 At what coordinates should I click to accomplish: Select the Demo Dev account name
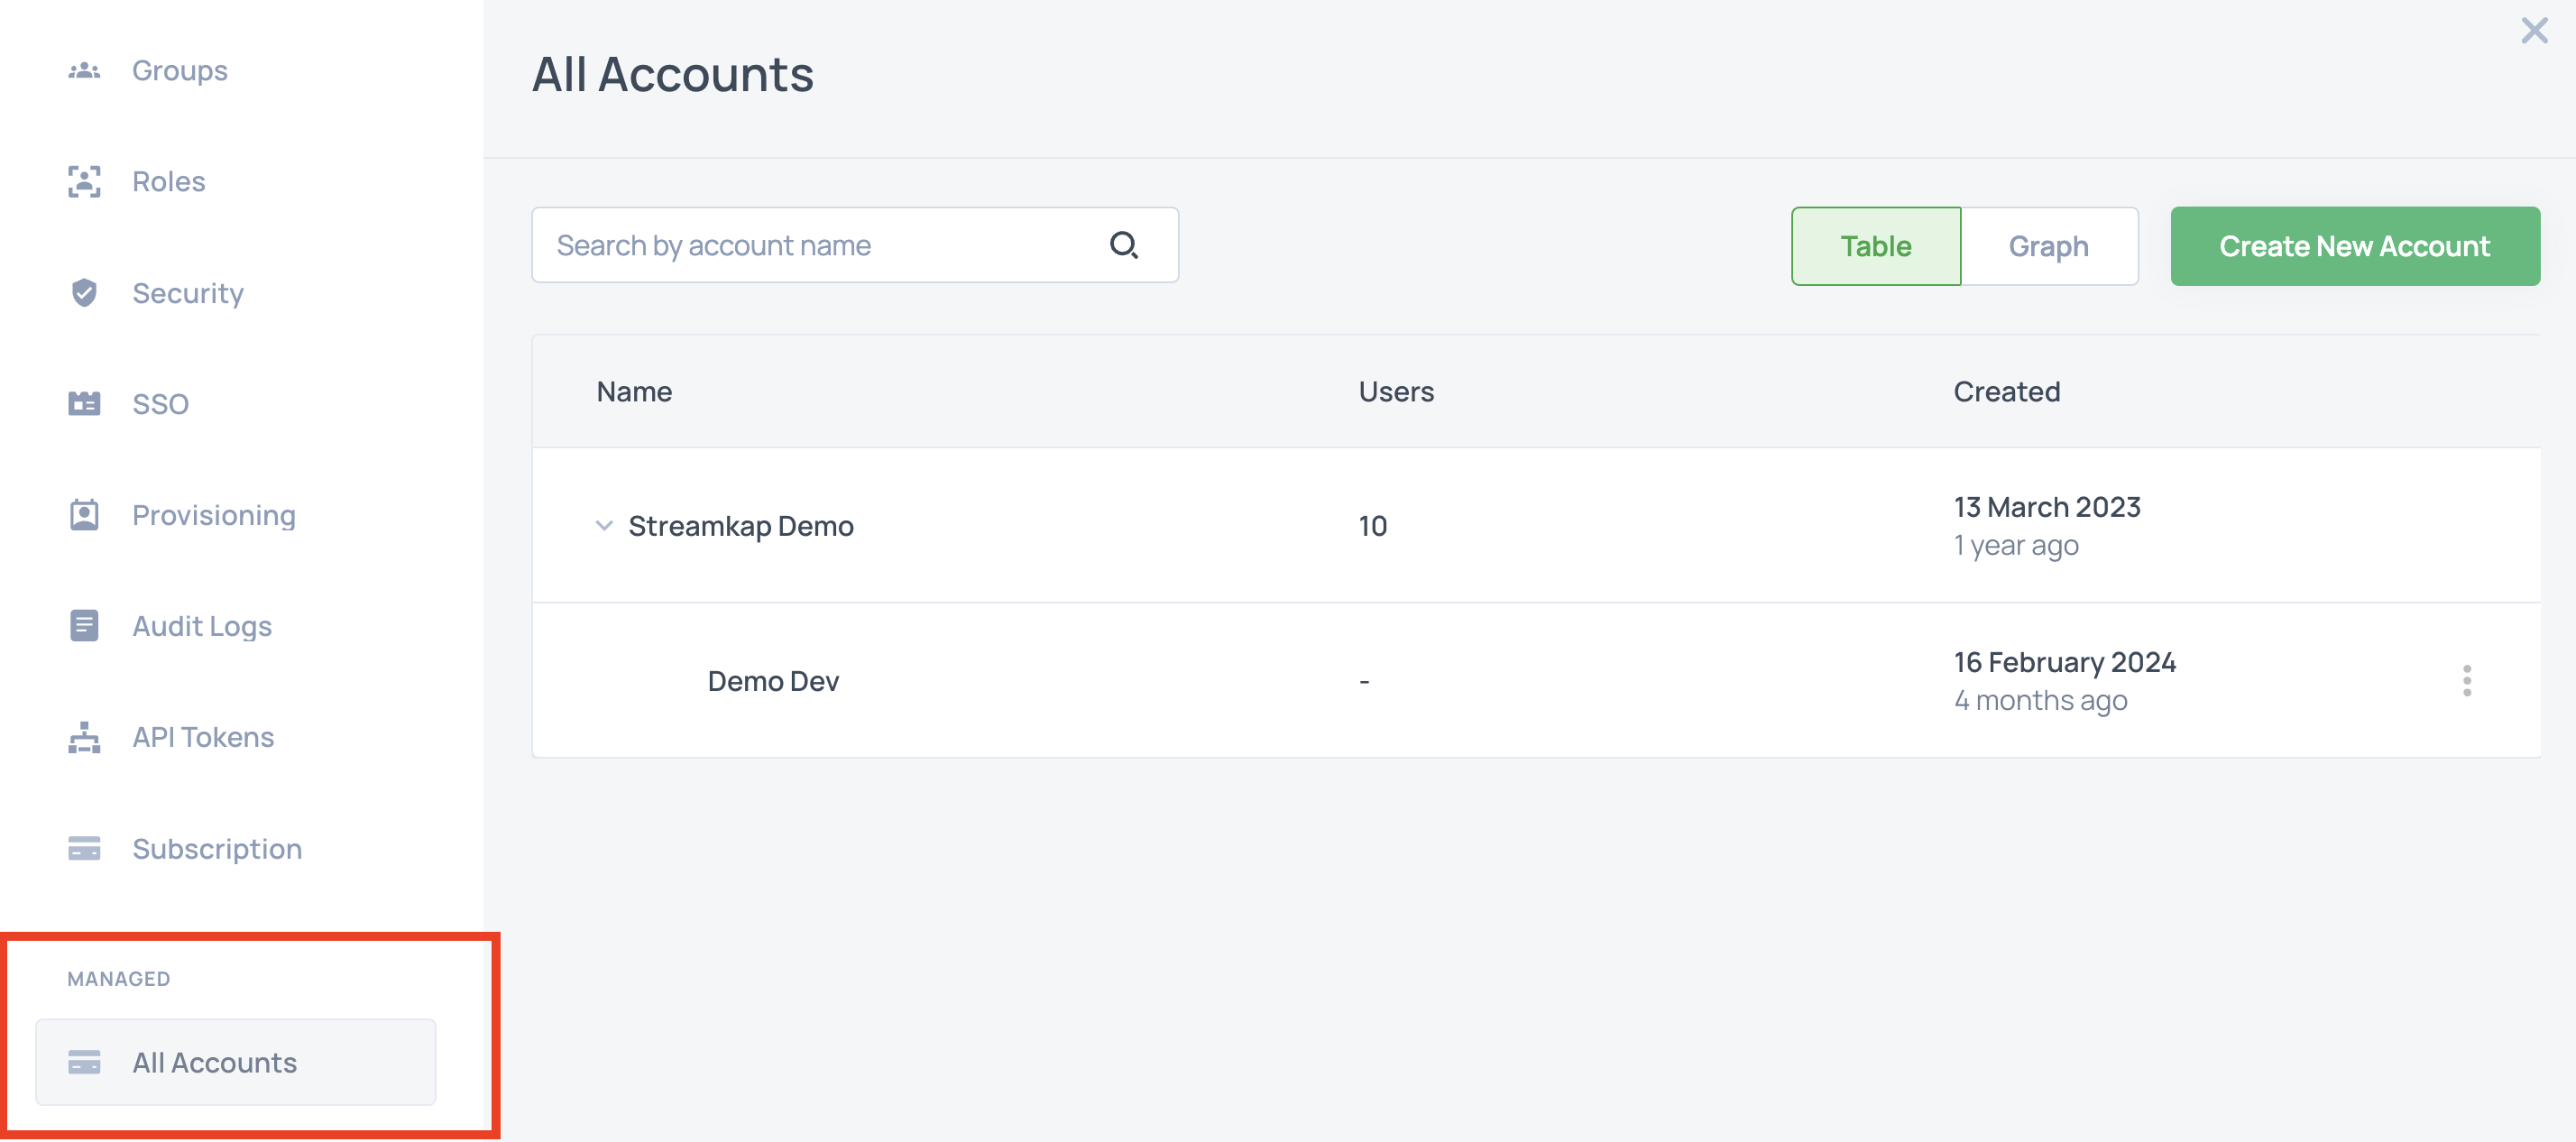[x=773, y=681]
